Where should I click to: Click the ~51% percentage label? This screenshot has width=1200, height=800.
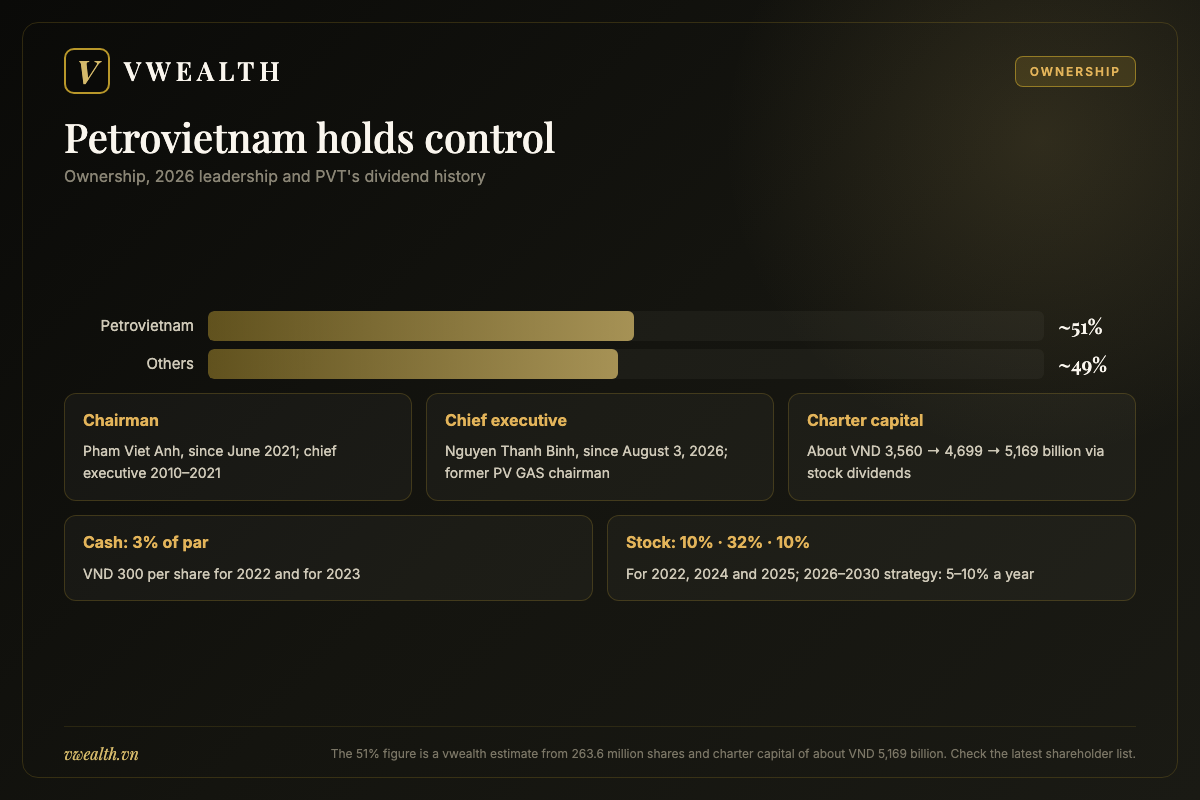(x=1081, y=327)
